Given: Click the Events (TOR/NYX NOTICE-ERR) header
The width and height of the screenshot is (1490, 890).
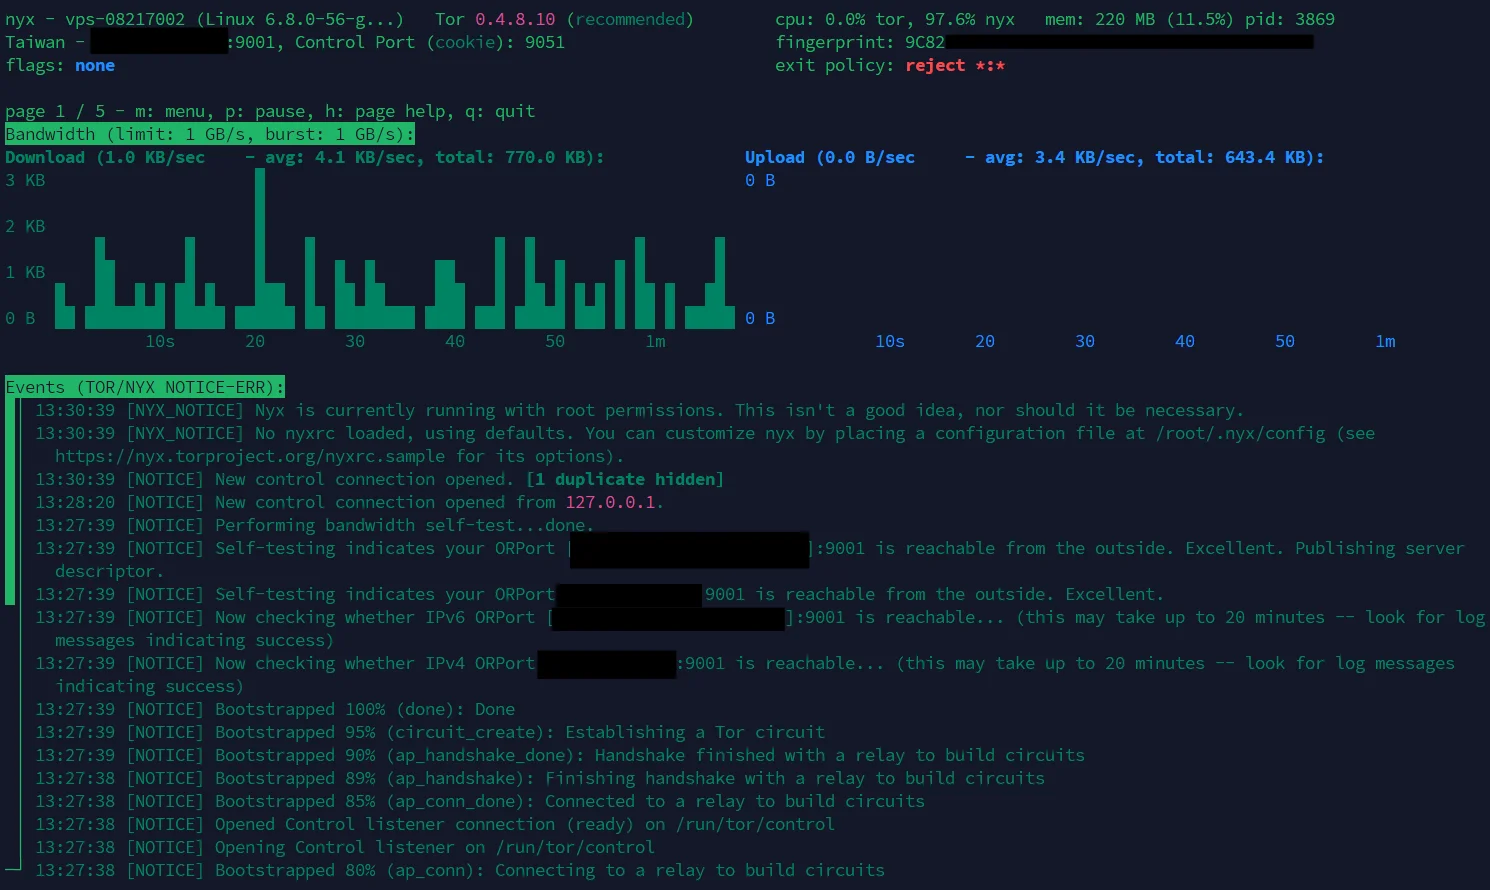Looking at the screenshot, I should pyautogui.click(x=145, y=387).
